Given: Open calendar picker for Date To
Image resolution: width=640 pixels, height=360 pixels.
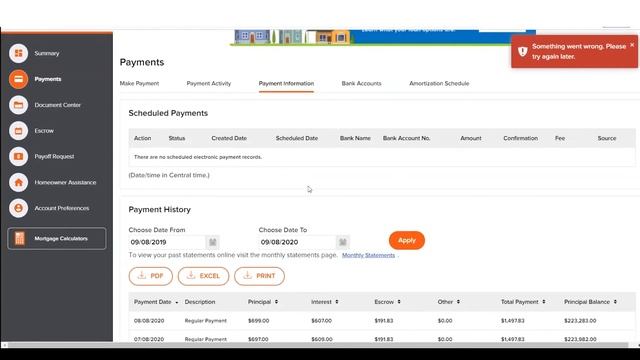Looking at the screenshot, I should [343, 242].
